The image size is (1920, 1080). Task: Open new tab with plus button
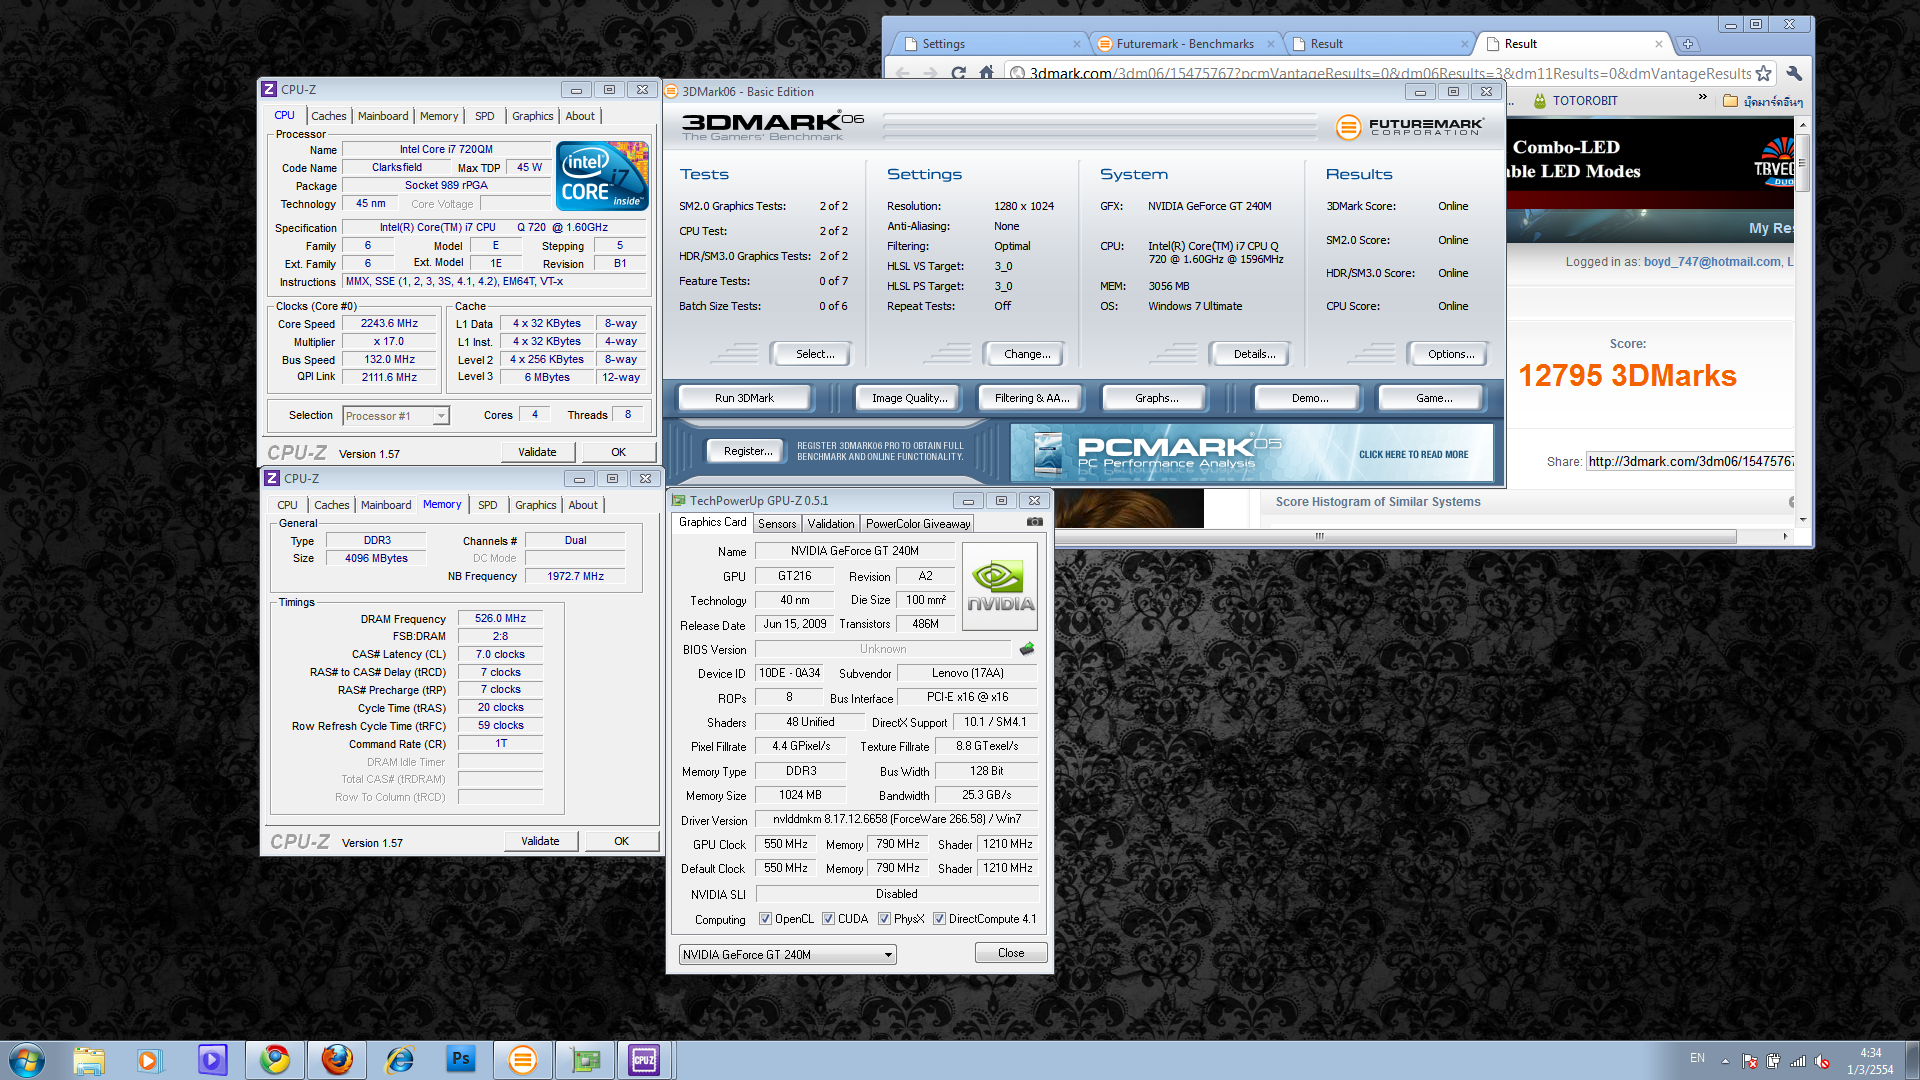point(1687,44)
